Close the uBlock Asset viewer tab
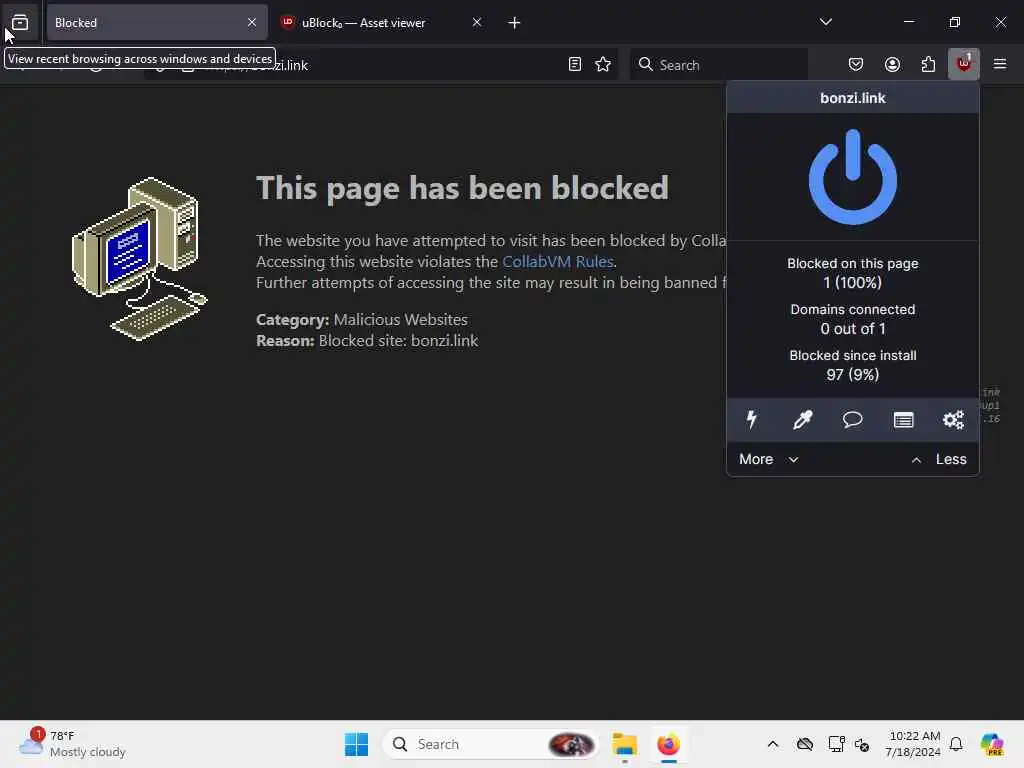 coord(477,22)
